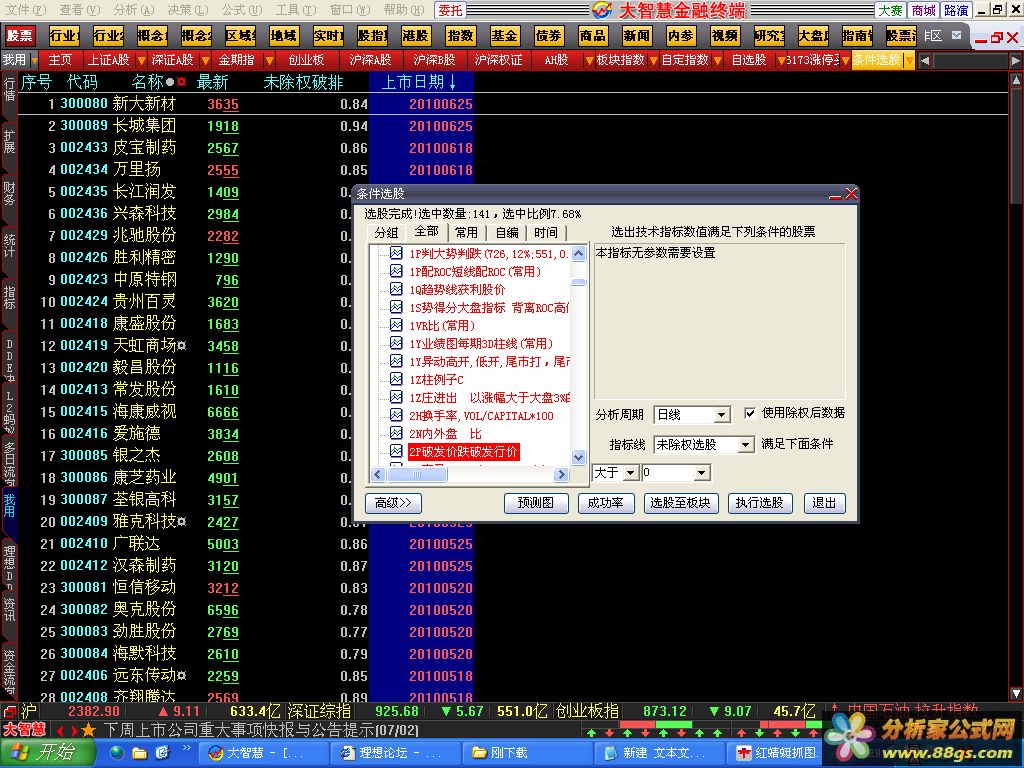Switch to 自编 tab in dialog
The image size is (1024, 768).
point(506,232)
